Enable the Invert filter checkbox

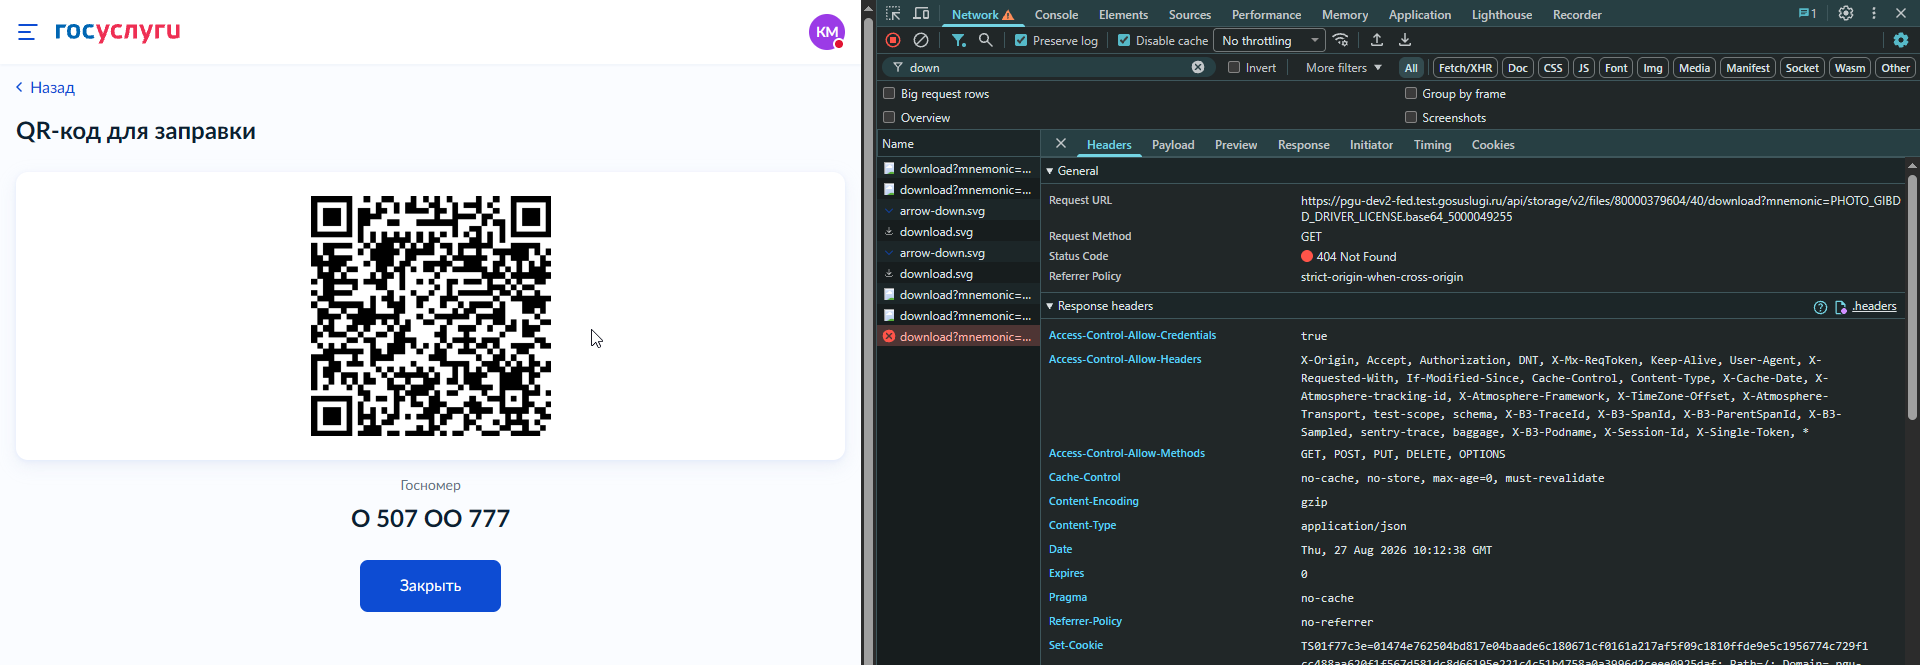point(1234,67)
